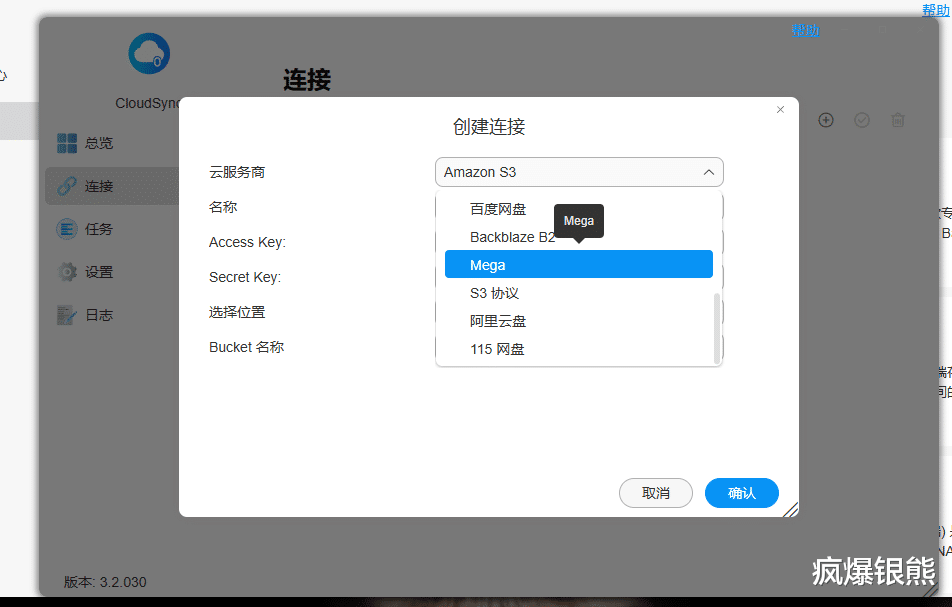The height and width of the screenshot is (607, 952).
Task: Close the 创建连接 dialog
Action: coord(780,109)
